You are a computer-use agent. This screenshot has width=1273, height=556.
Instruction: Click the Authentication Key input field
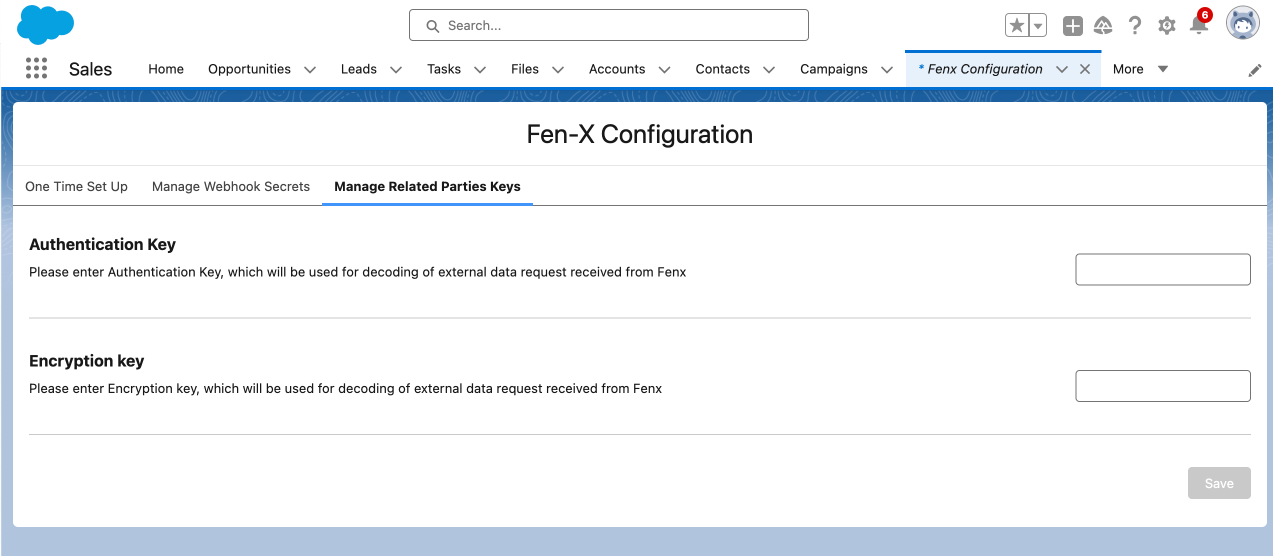click(x=1163, y=270)
